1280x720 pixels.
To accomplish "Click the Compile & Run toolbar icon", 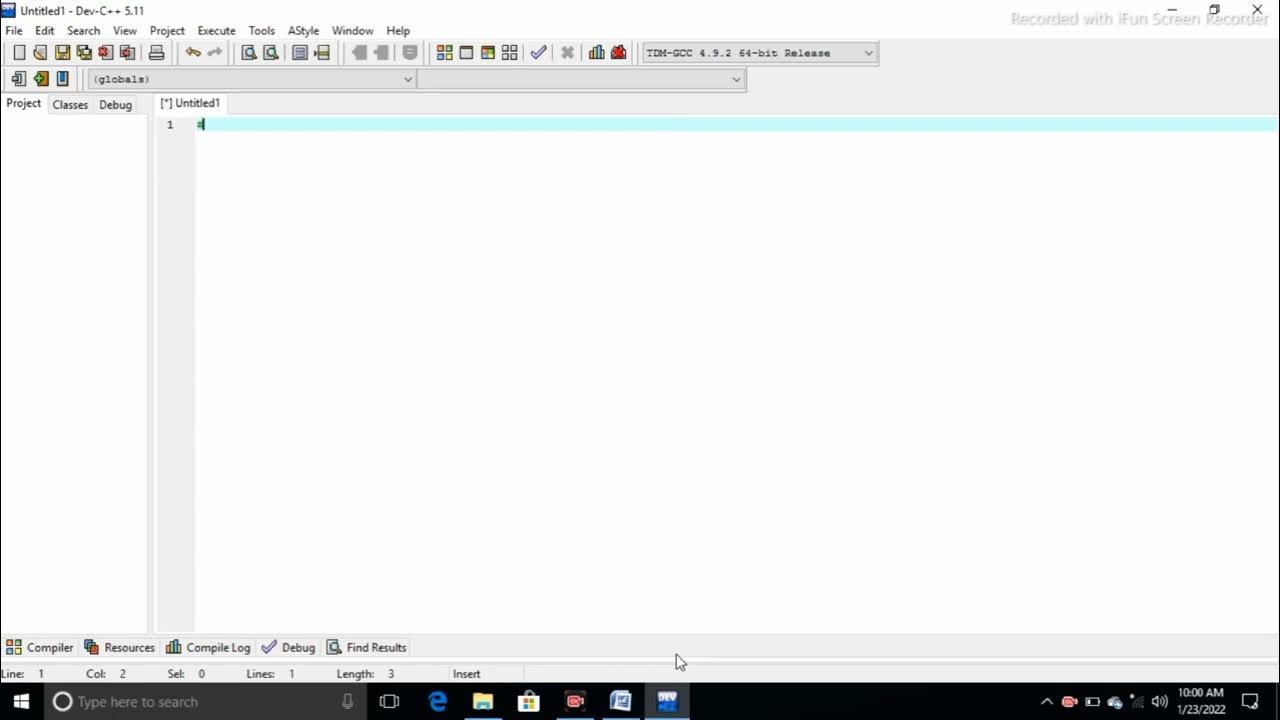I will point(488,53).
